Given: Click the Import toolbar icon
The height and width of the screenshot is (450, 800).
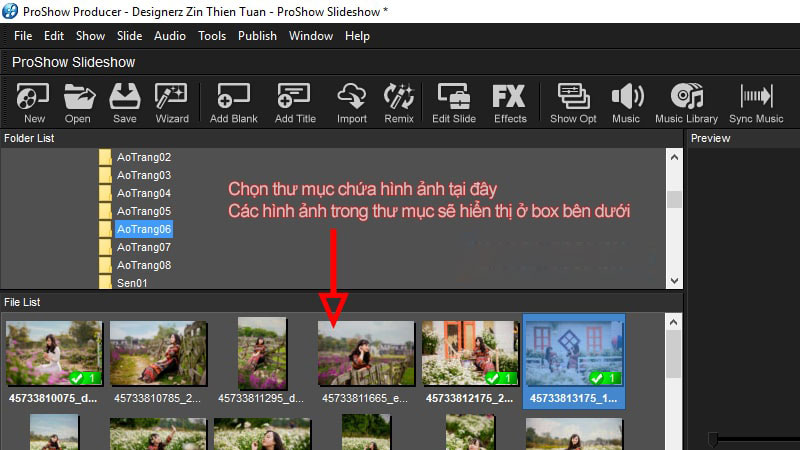Looking at the screenshot, I should tap(352, 103).
